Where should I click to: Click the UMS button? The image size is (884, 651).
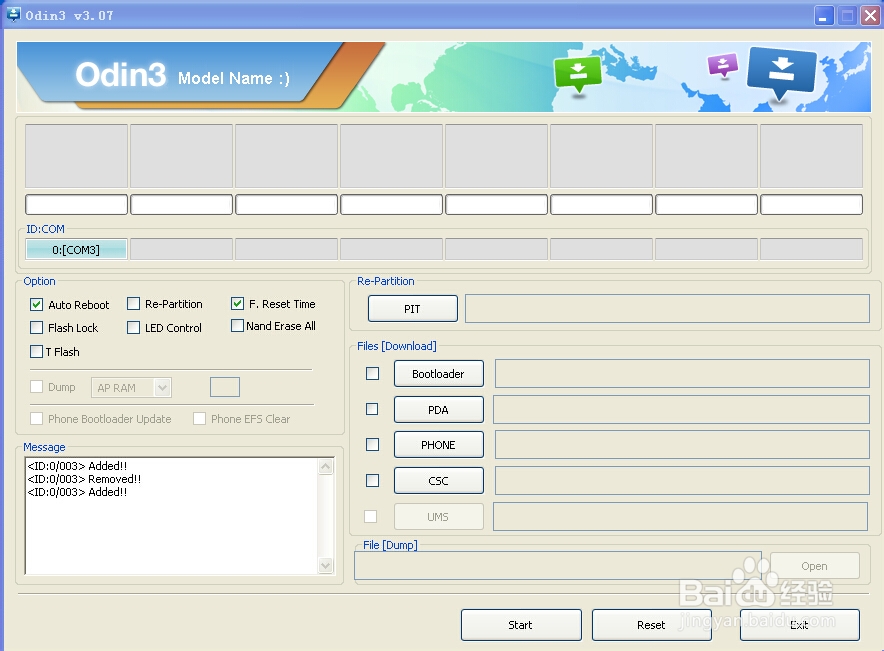coord(439,517)
